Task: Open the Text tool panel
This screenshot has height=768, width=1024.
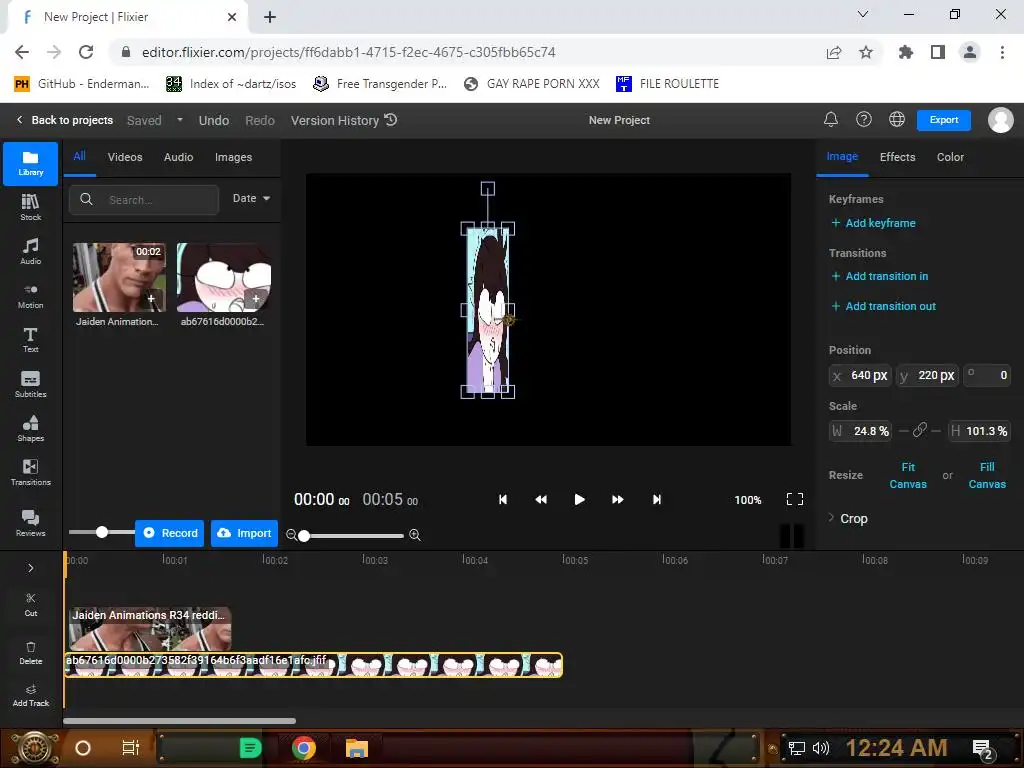Action: tap(31, 340)
